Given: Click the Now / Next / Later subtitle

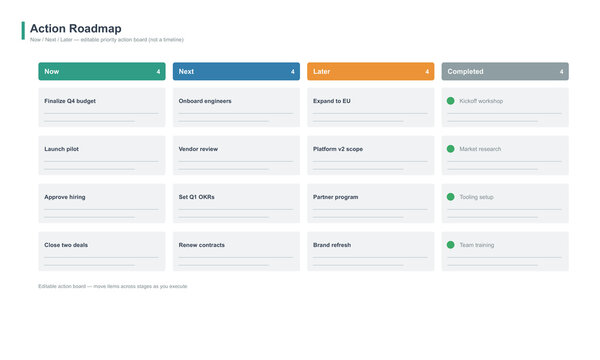Looking at the screenshot, I should (107, 39).
